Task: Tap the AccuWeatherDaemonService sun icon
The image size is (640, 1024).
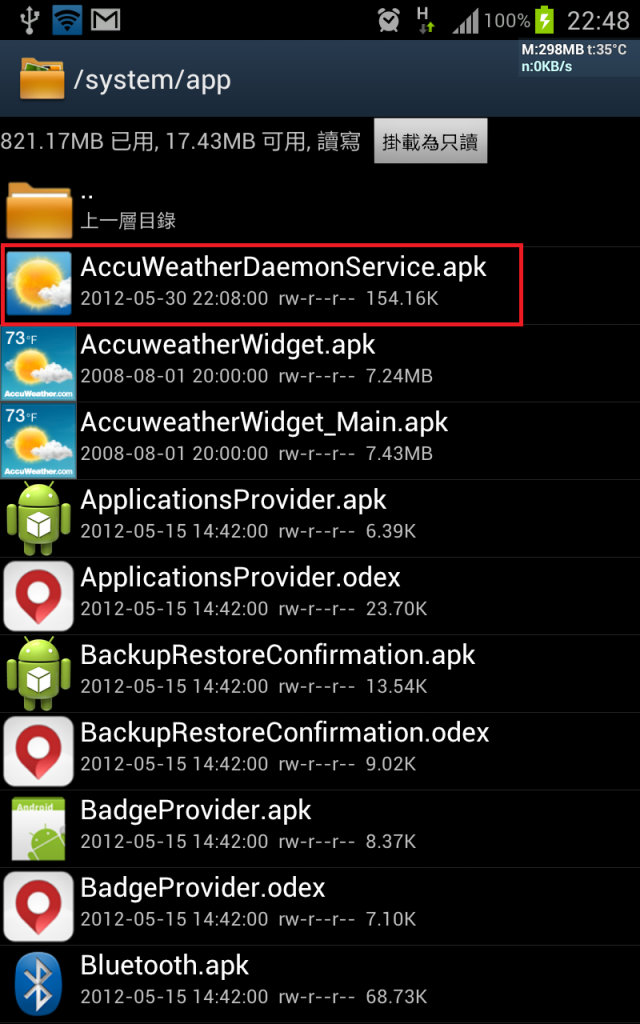Action: (39, 284)
